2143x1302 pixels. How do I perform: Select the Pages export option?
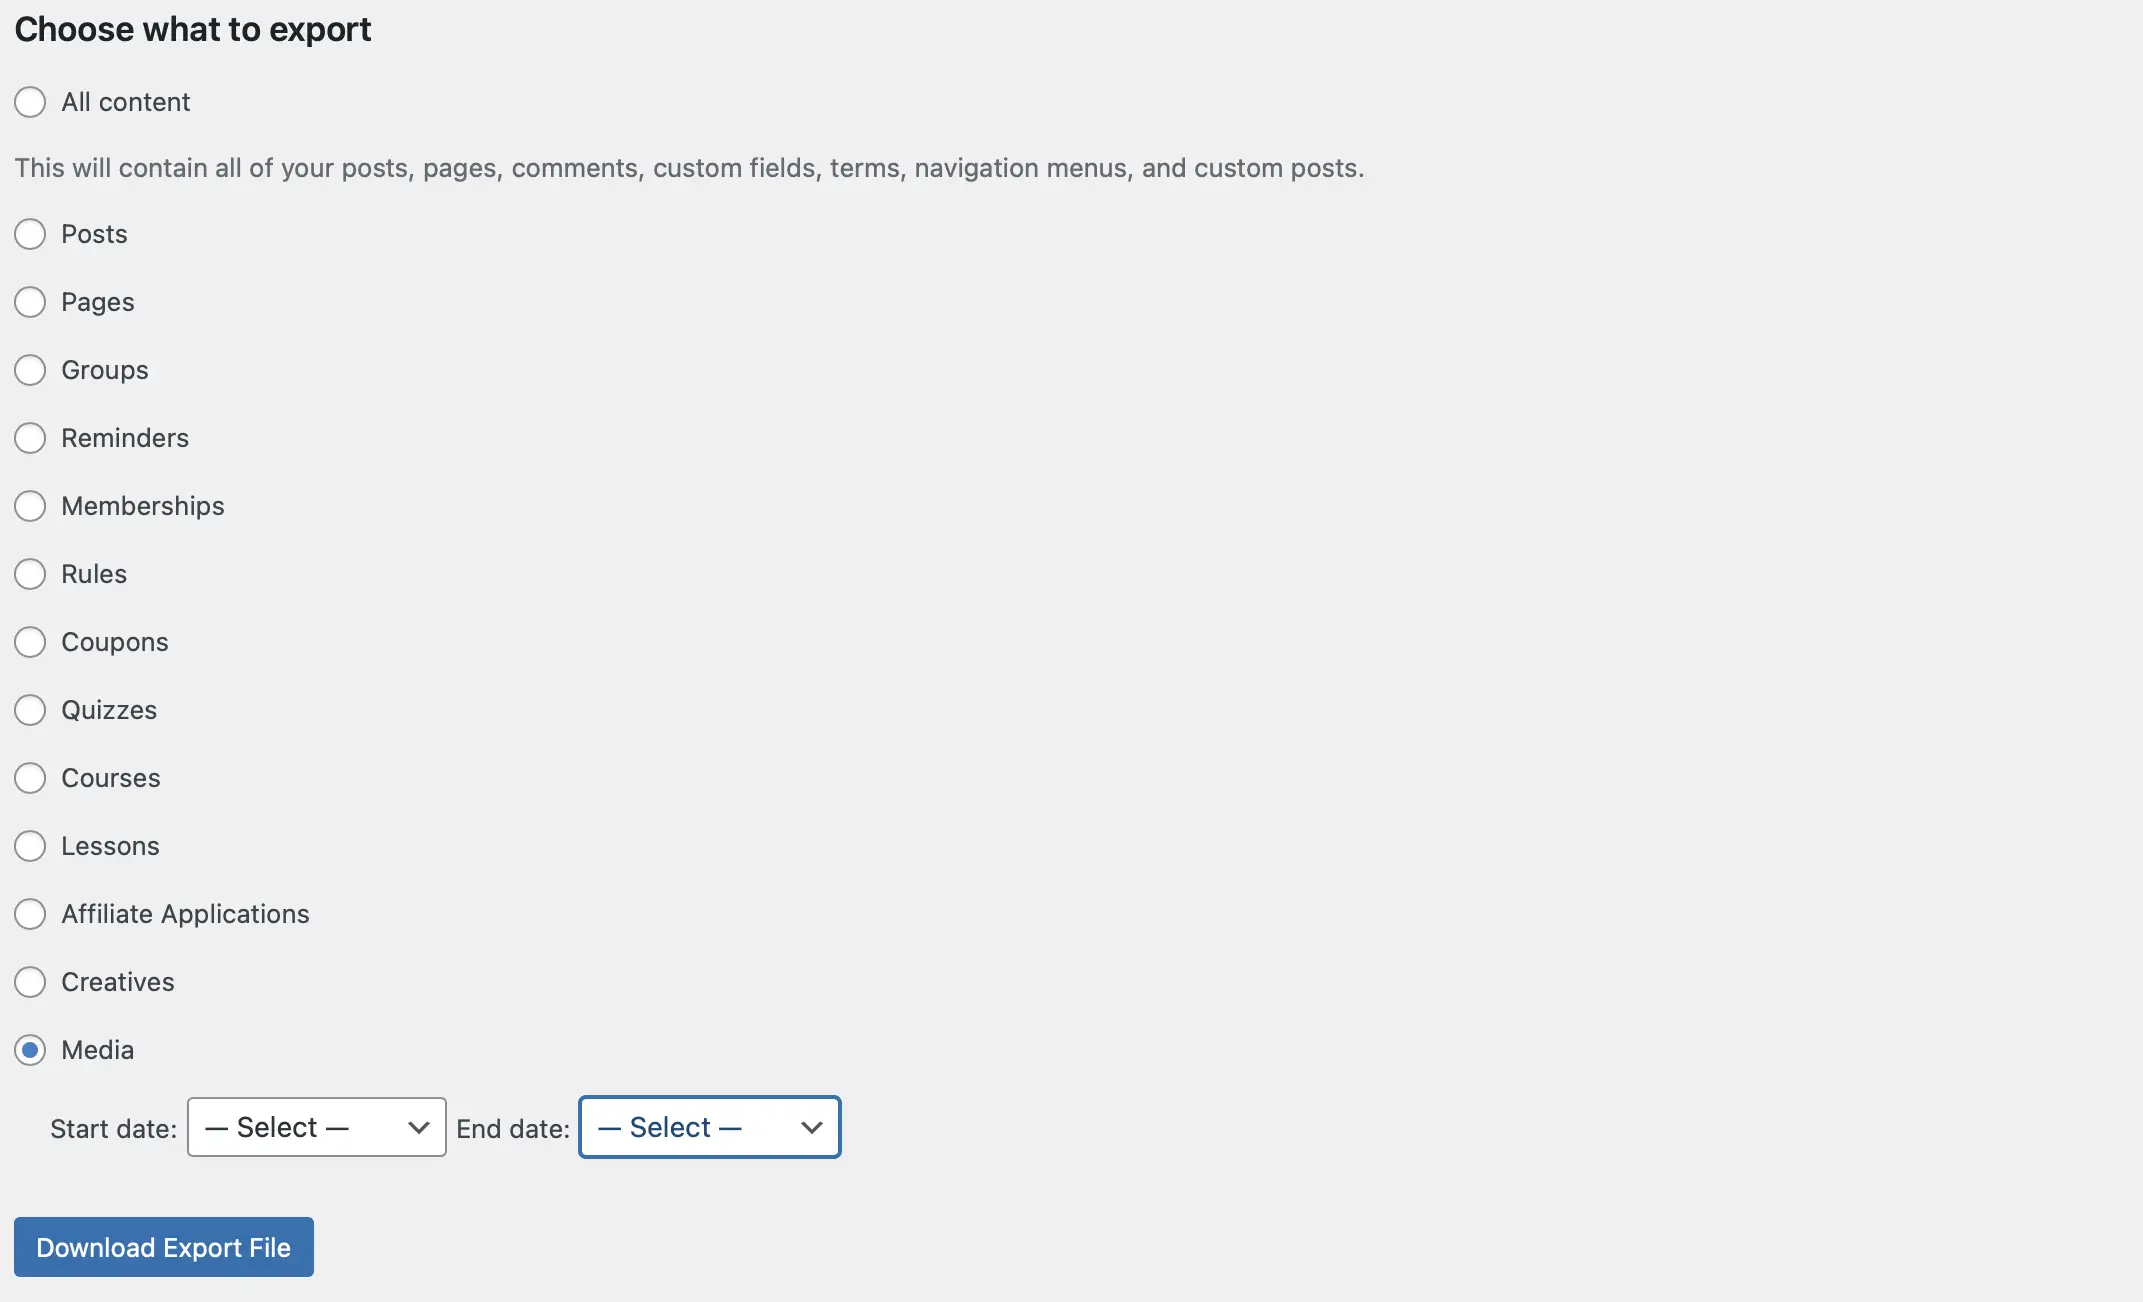click(29, 300)
